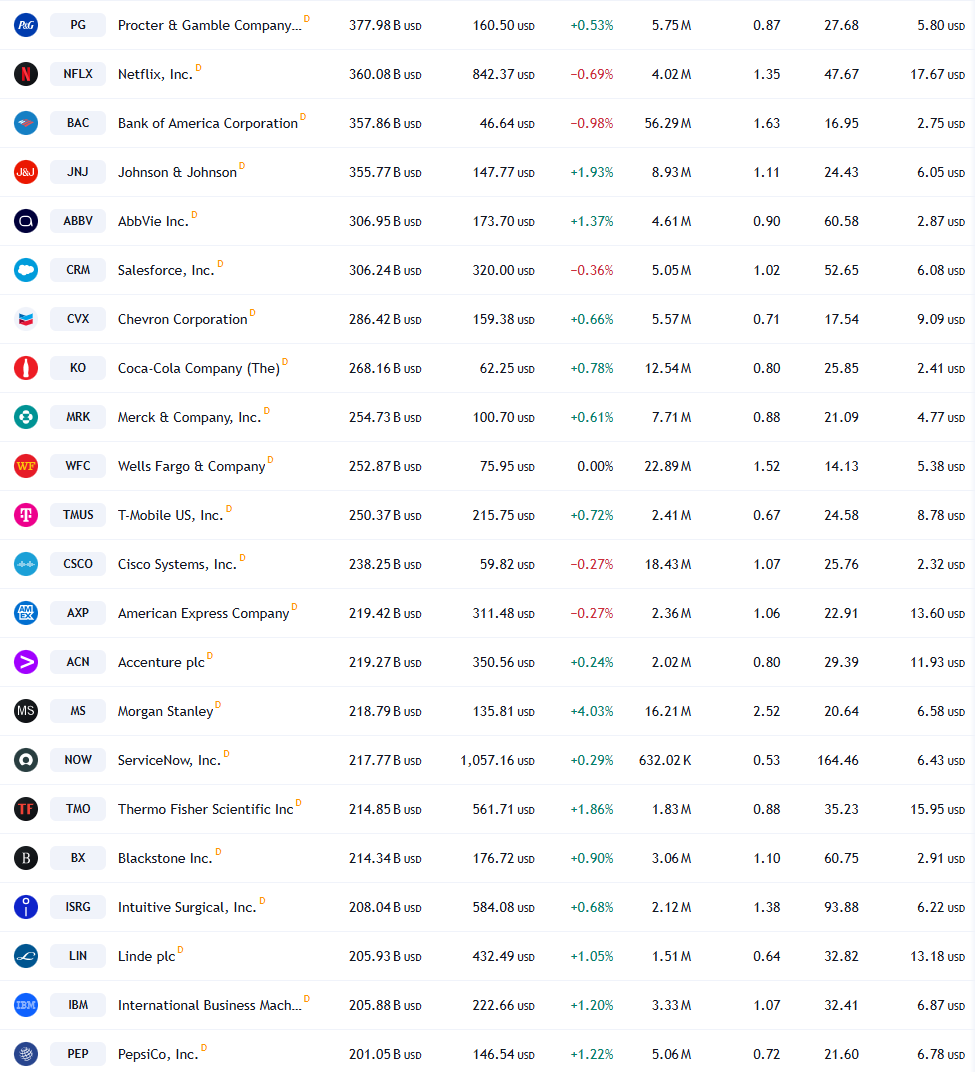Open Procter & Gamble Company link

209,25
